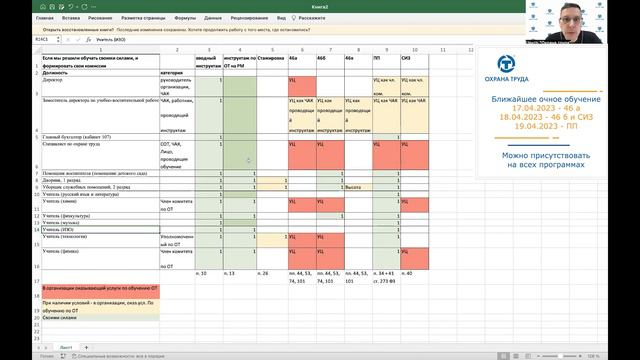Click the Учитель (физика) cell
This screenshot has height=360, width=640.
click(x=100, y=259)
